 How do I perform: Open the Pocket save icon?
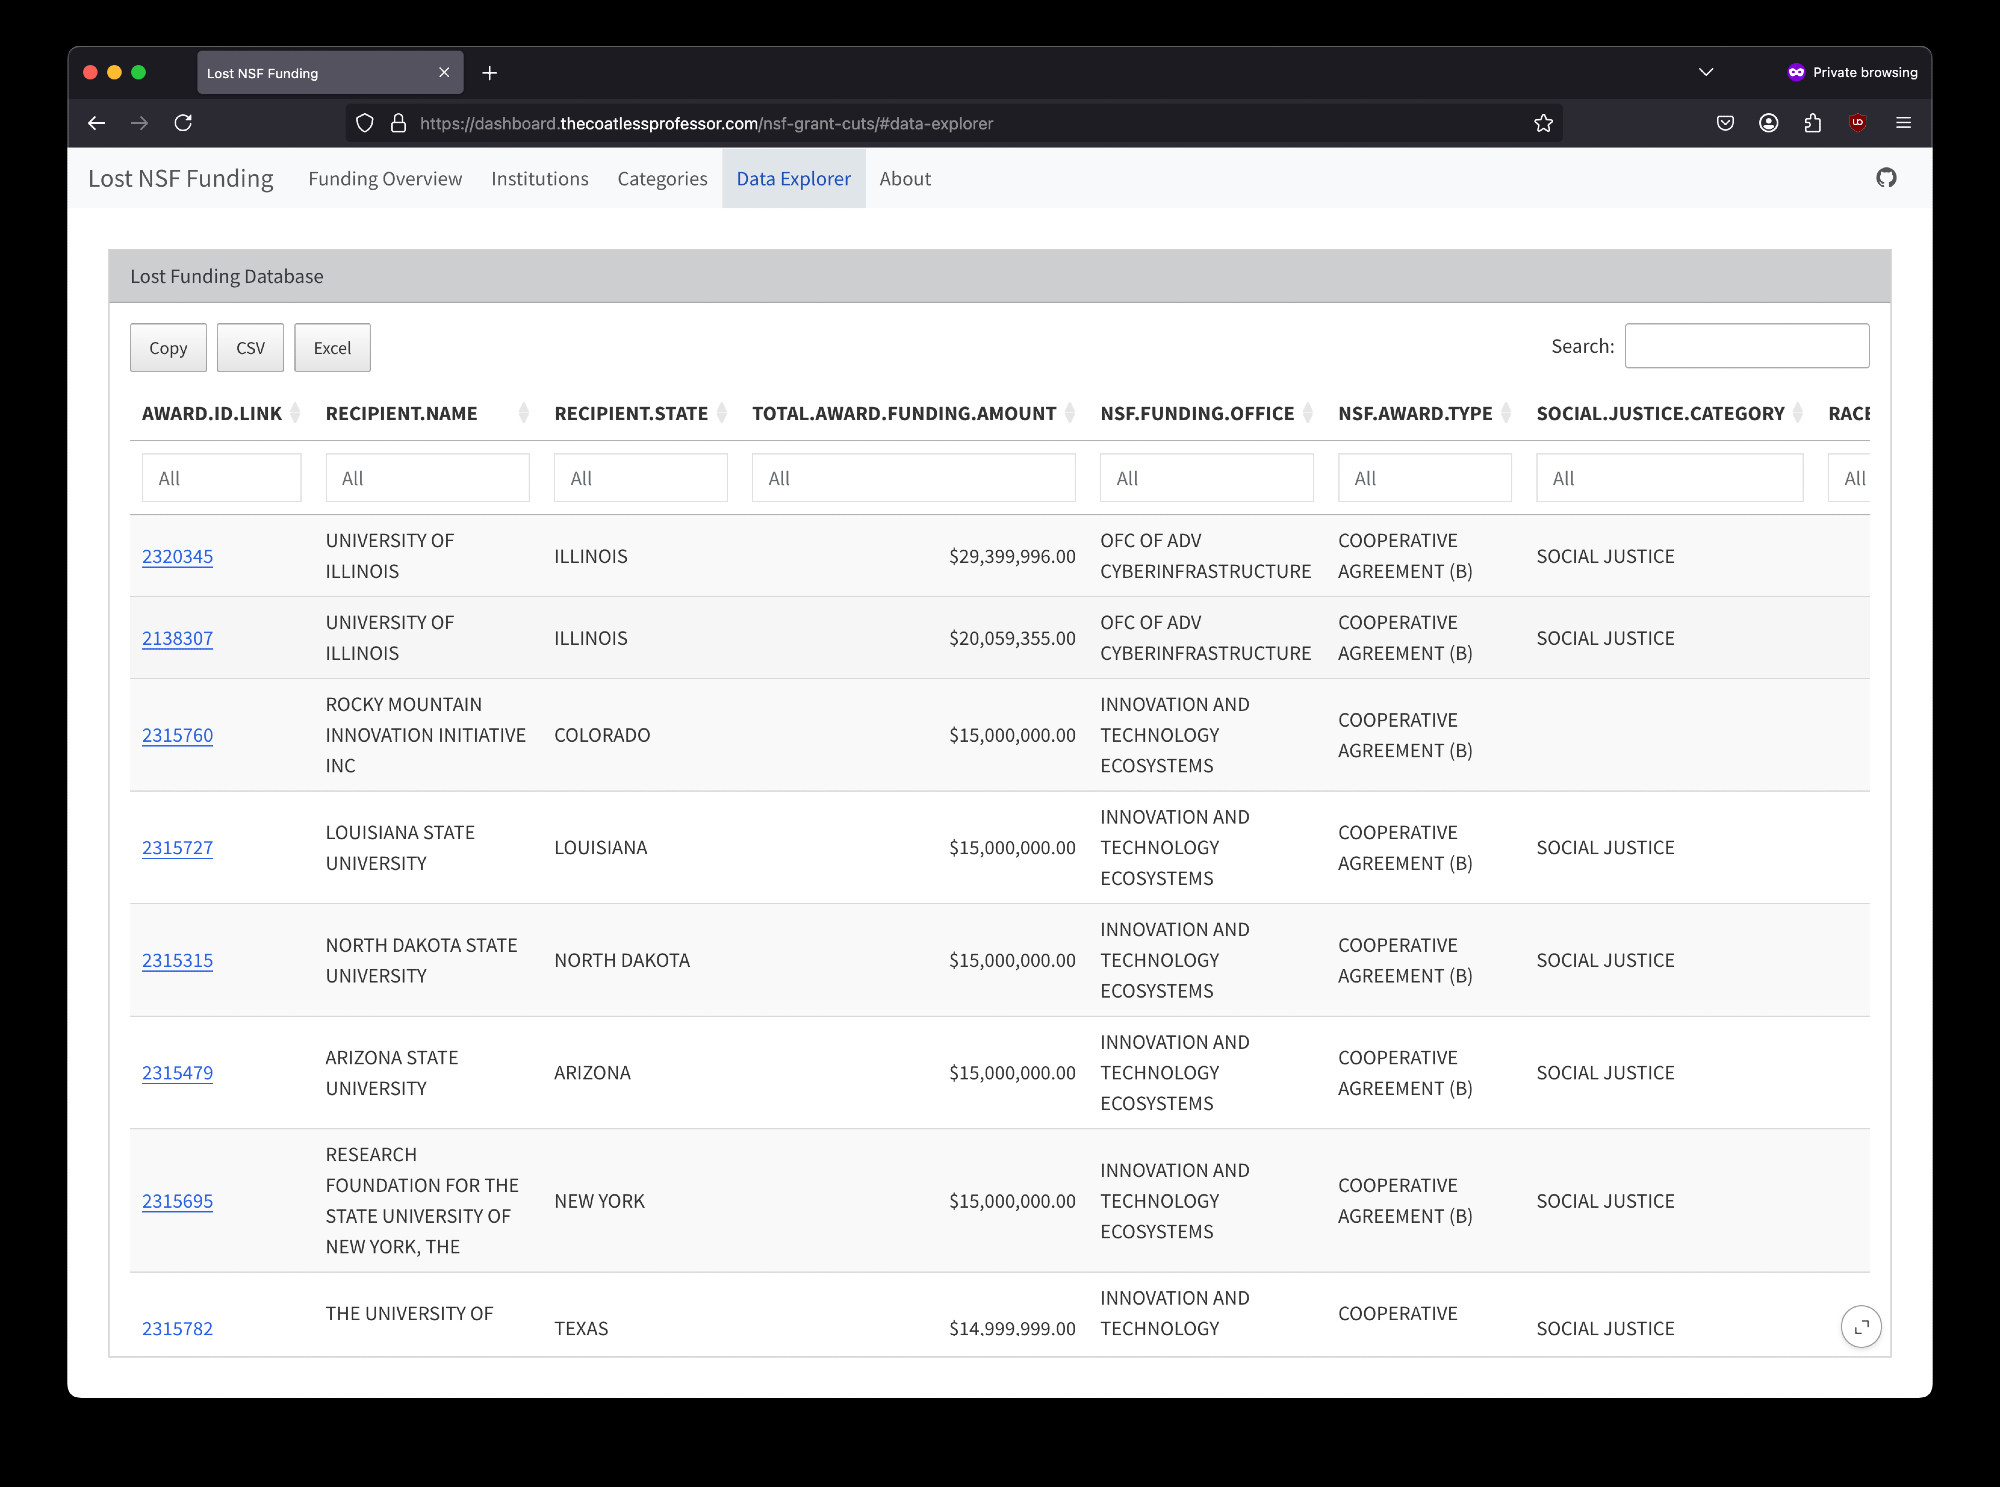[x=1725, y=123]
